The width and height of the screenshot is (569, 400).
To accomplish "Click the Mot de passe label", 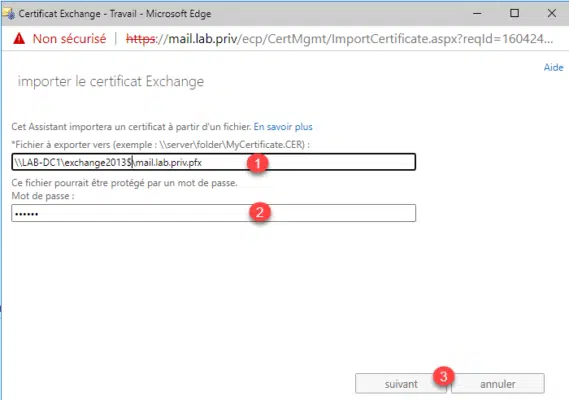I will (43, 196).
